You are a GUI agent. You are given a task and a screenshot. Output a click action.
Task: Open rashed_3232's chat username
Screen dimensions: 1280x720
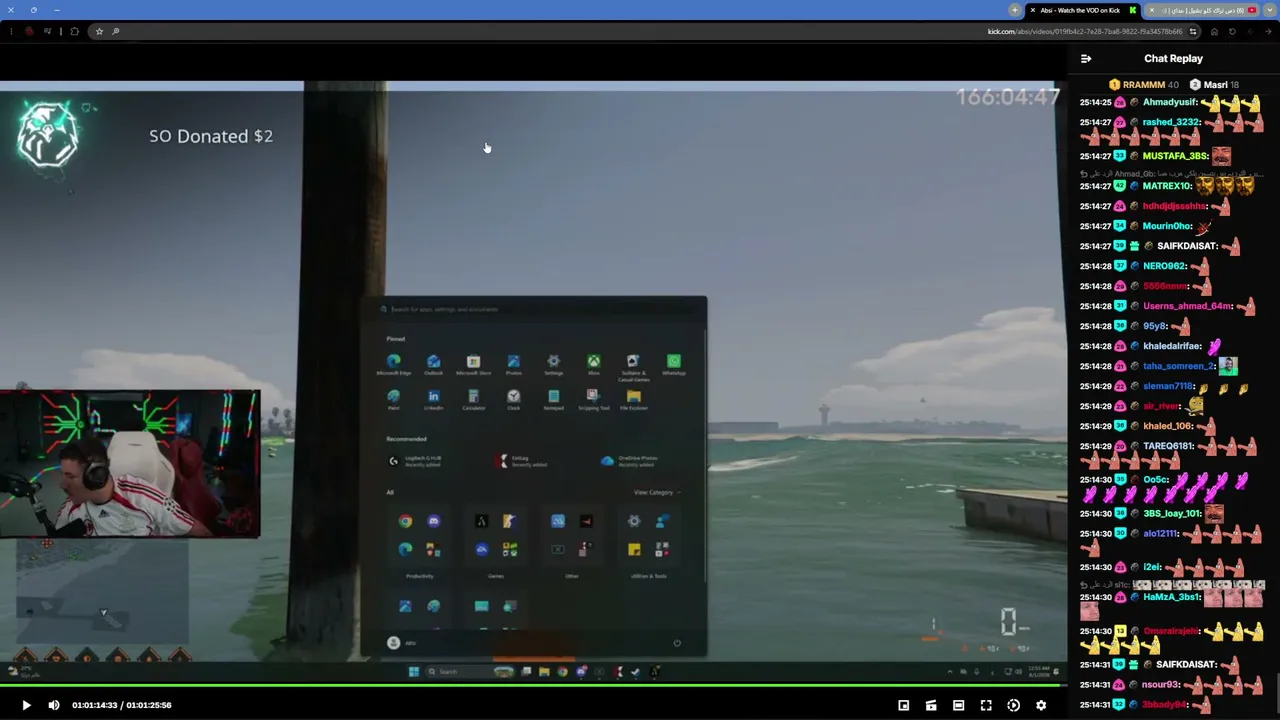click(x=1171, y=122)
